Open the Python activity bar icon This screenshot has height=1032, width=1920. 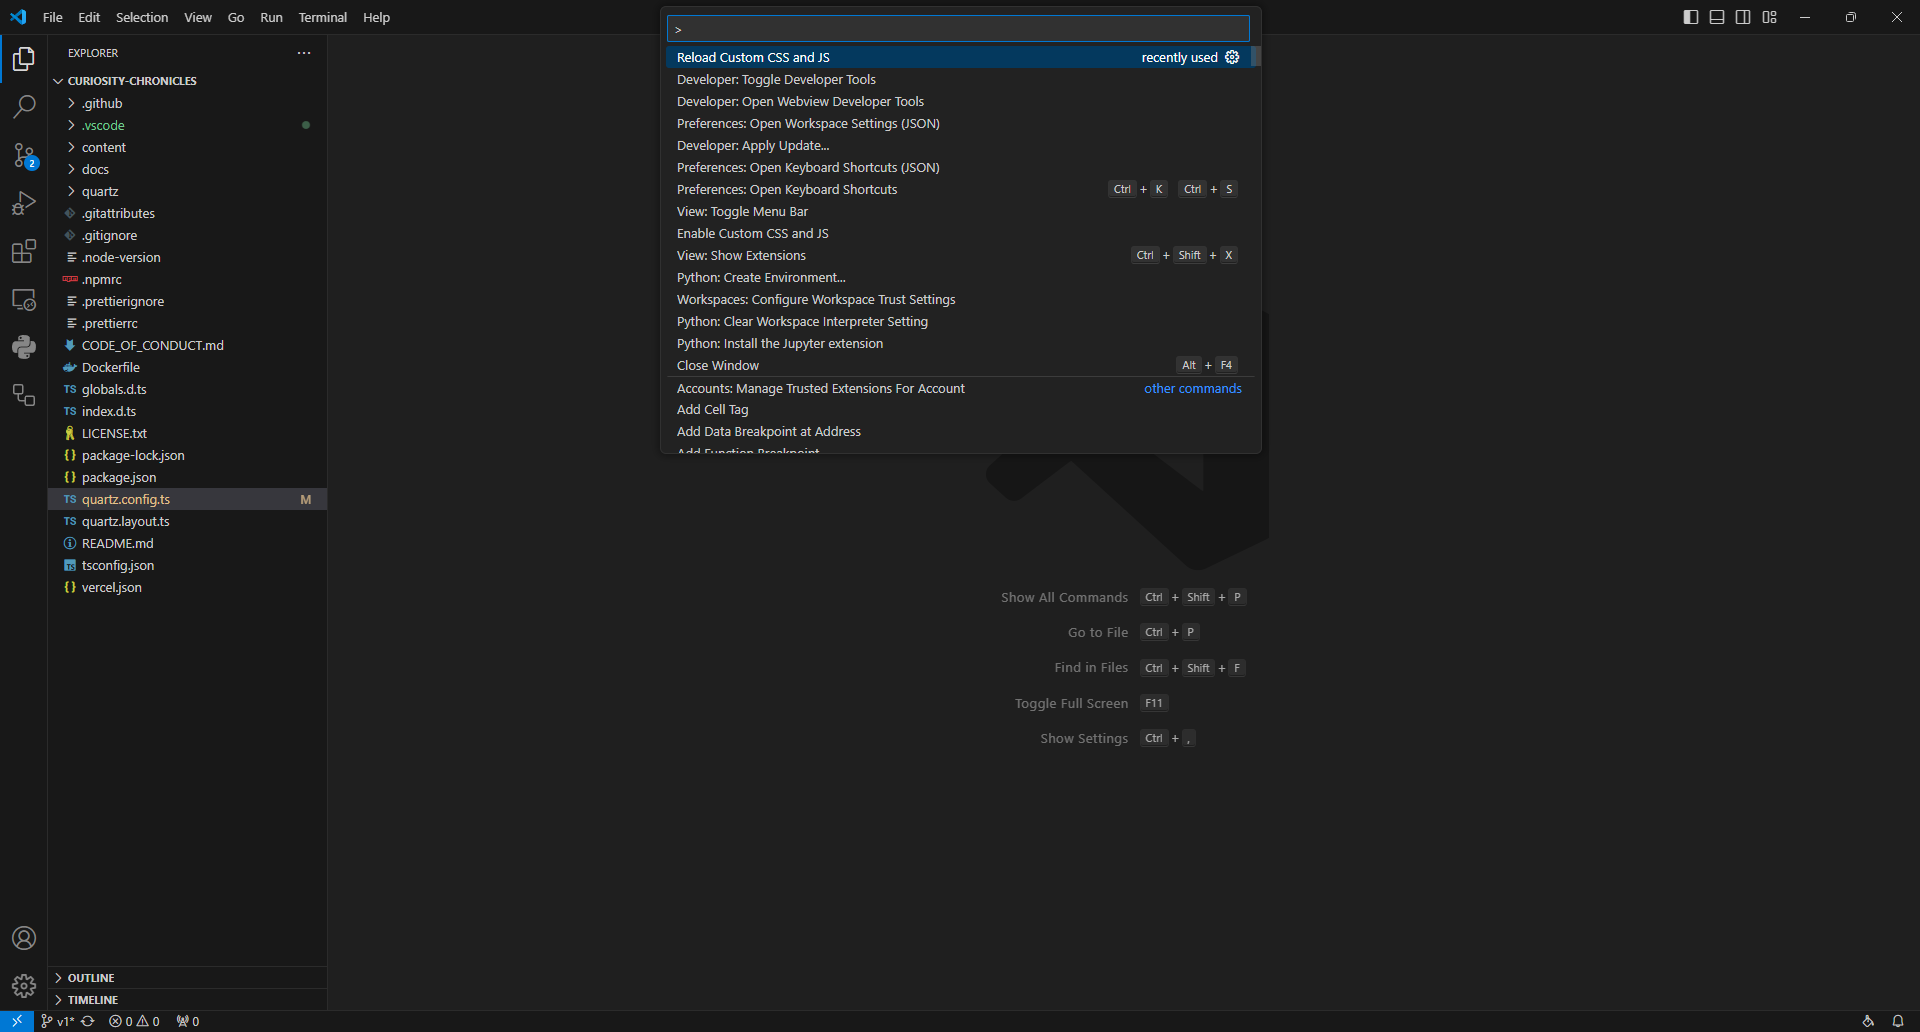24,347
